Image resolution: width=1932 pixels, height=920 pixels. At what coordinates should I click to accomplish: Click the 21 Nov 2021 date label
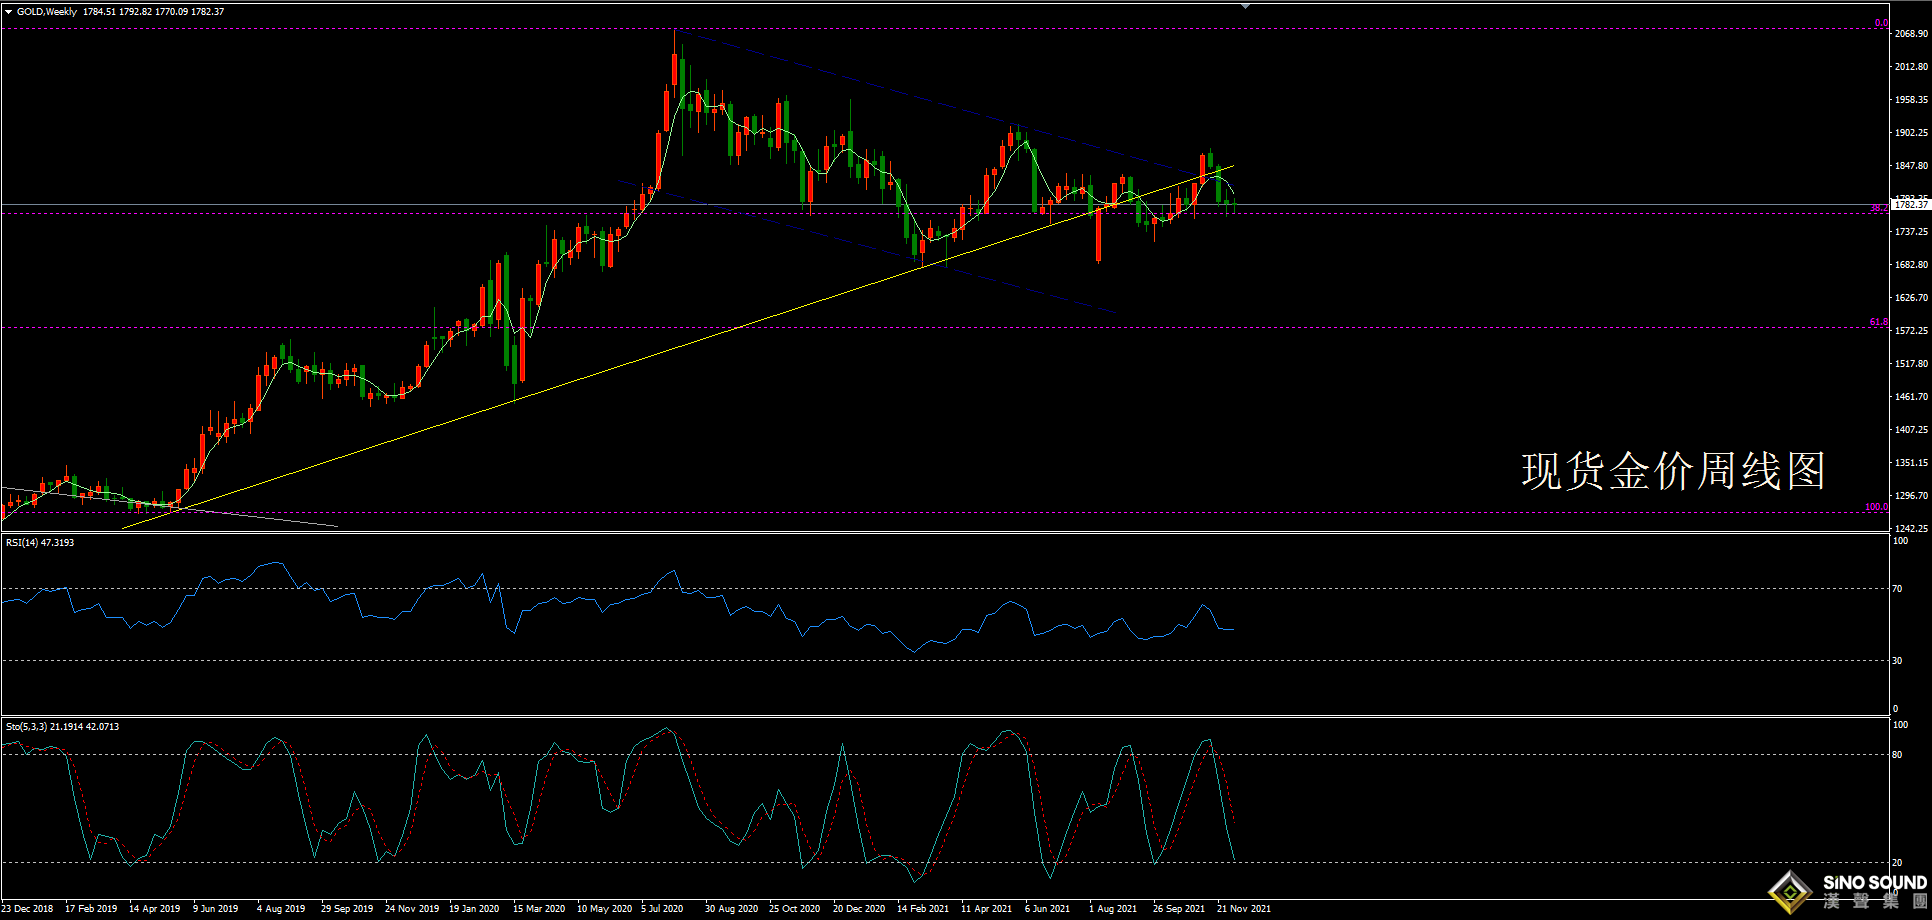click(x=1244, y=909)
